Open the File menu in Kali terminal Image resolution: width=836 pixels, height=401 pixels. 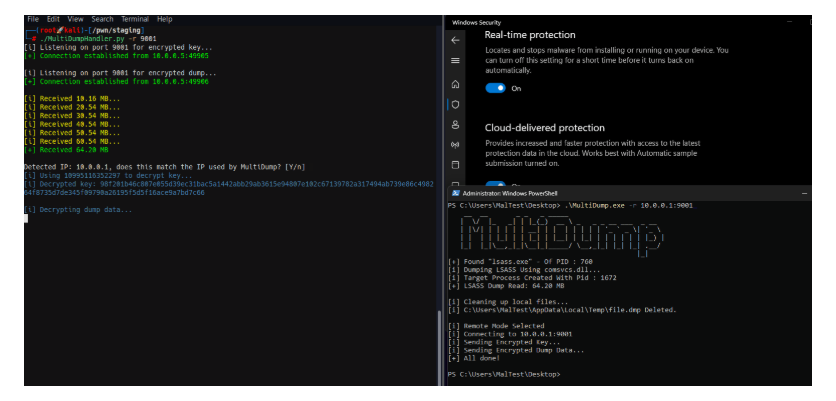point(33,19)
